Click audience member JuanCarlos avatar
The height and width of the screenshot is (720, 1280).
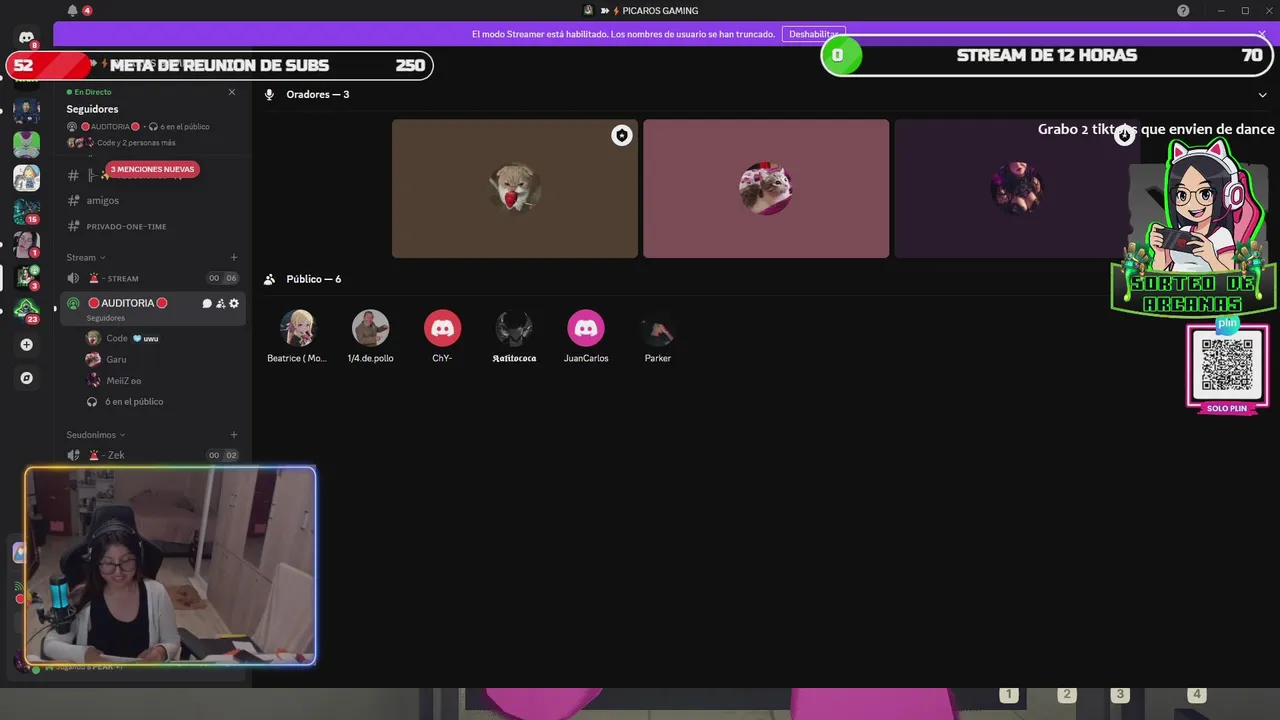(x=586, y=328)
